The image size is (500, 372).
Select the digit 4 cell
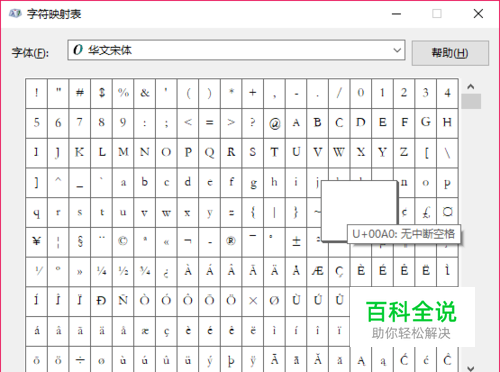(x=447, y=93)
